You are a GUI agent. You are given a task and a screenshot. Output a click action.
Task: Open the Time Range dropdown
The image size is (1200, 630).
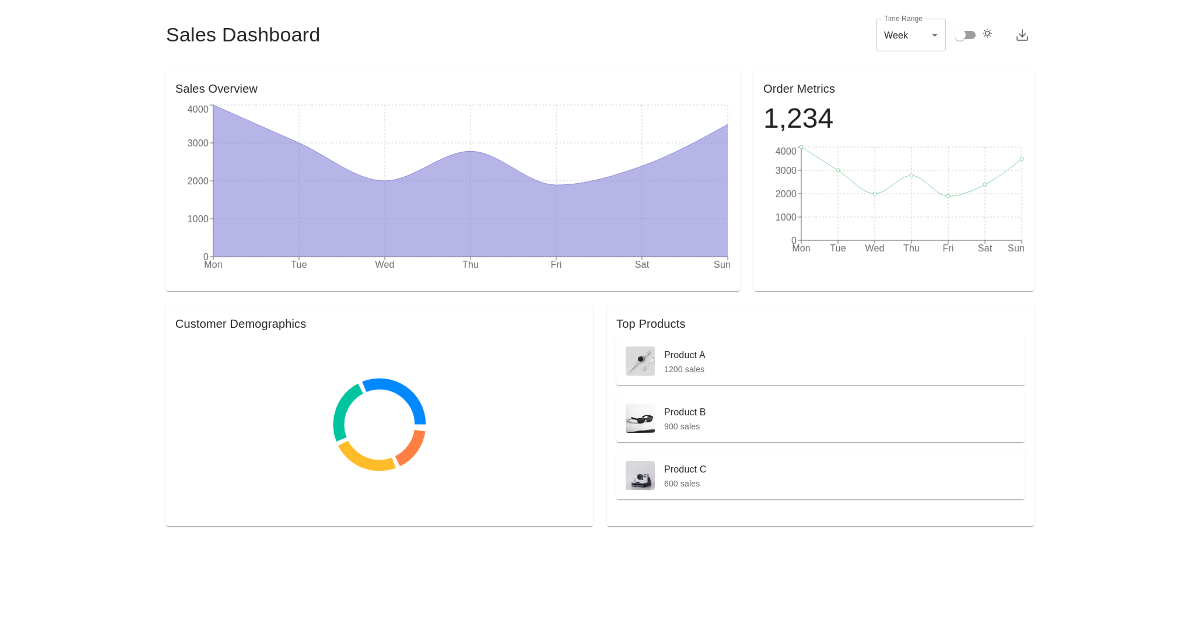click(x=911, y=35)
